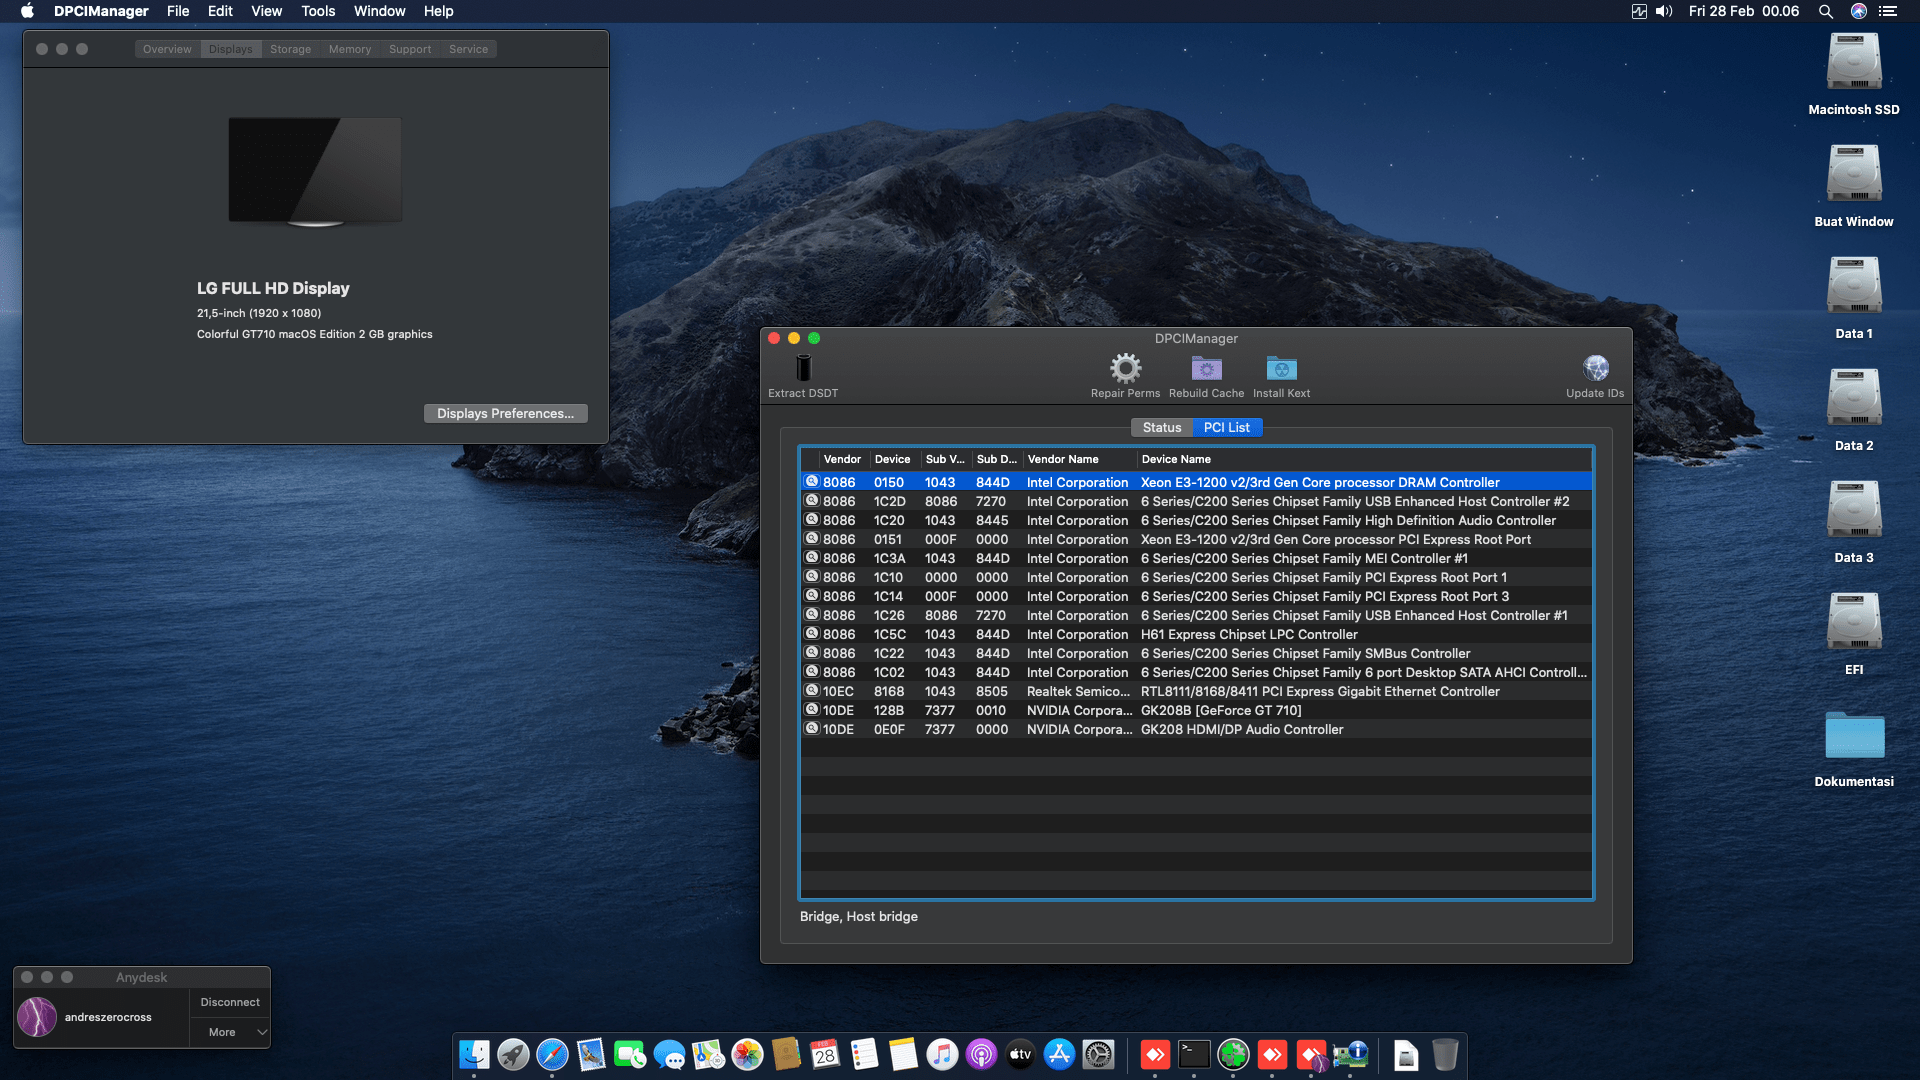The width and height of the screenshot is (1920, 1080).
Task: Open Safari from the Dock
Action: pos(552,1054)
